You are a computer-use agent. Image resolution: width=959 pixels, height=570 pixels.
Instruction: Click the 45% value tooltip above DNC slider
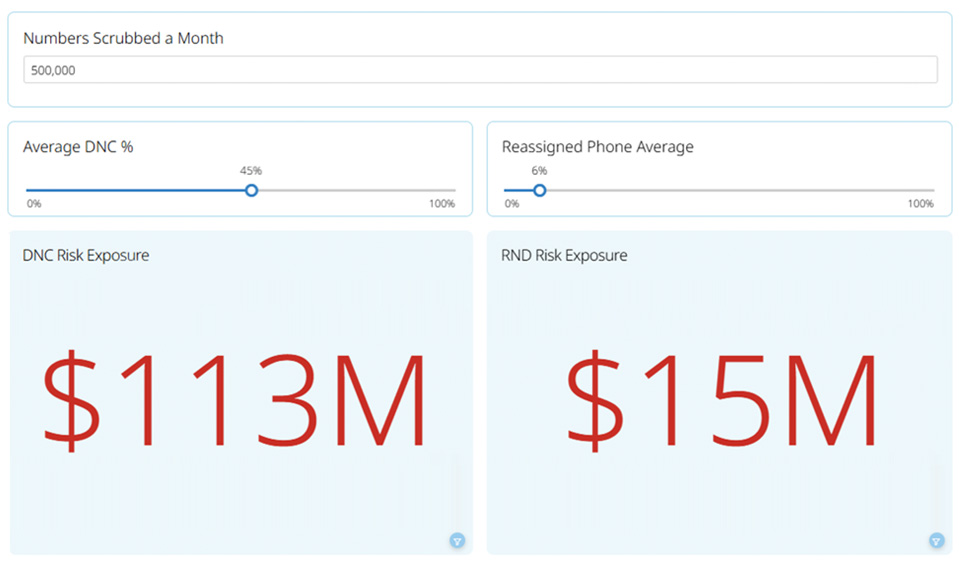point(251,171)
